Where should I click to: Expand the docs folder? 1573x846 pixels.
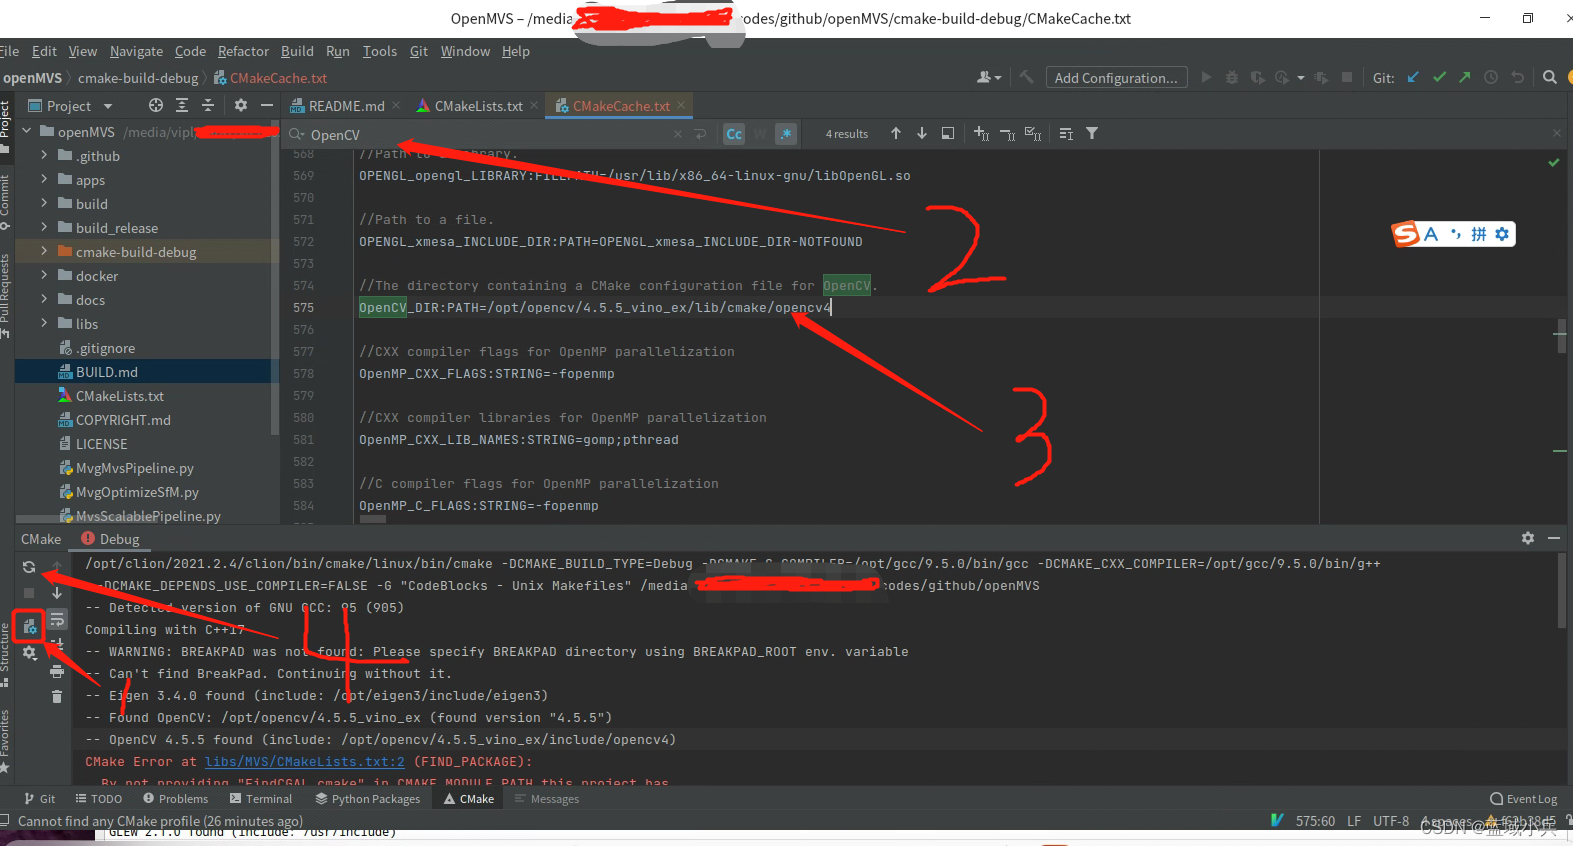(44, 299)
